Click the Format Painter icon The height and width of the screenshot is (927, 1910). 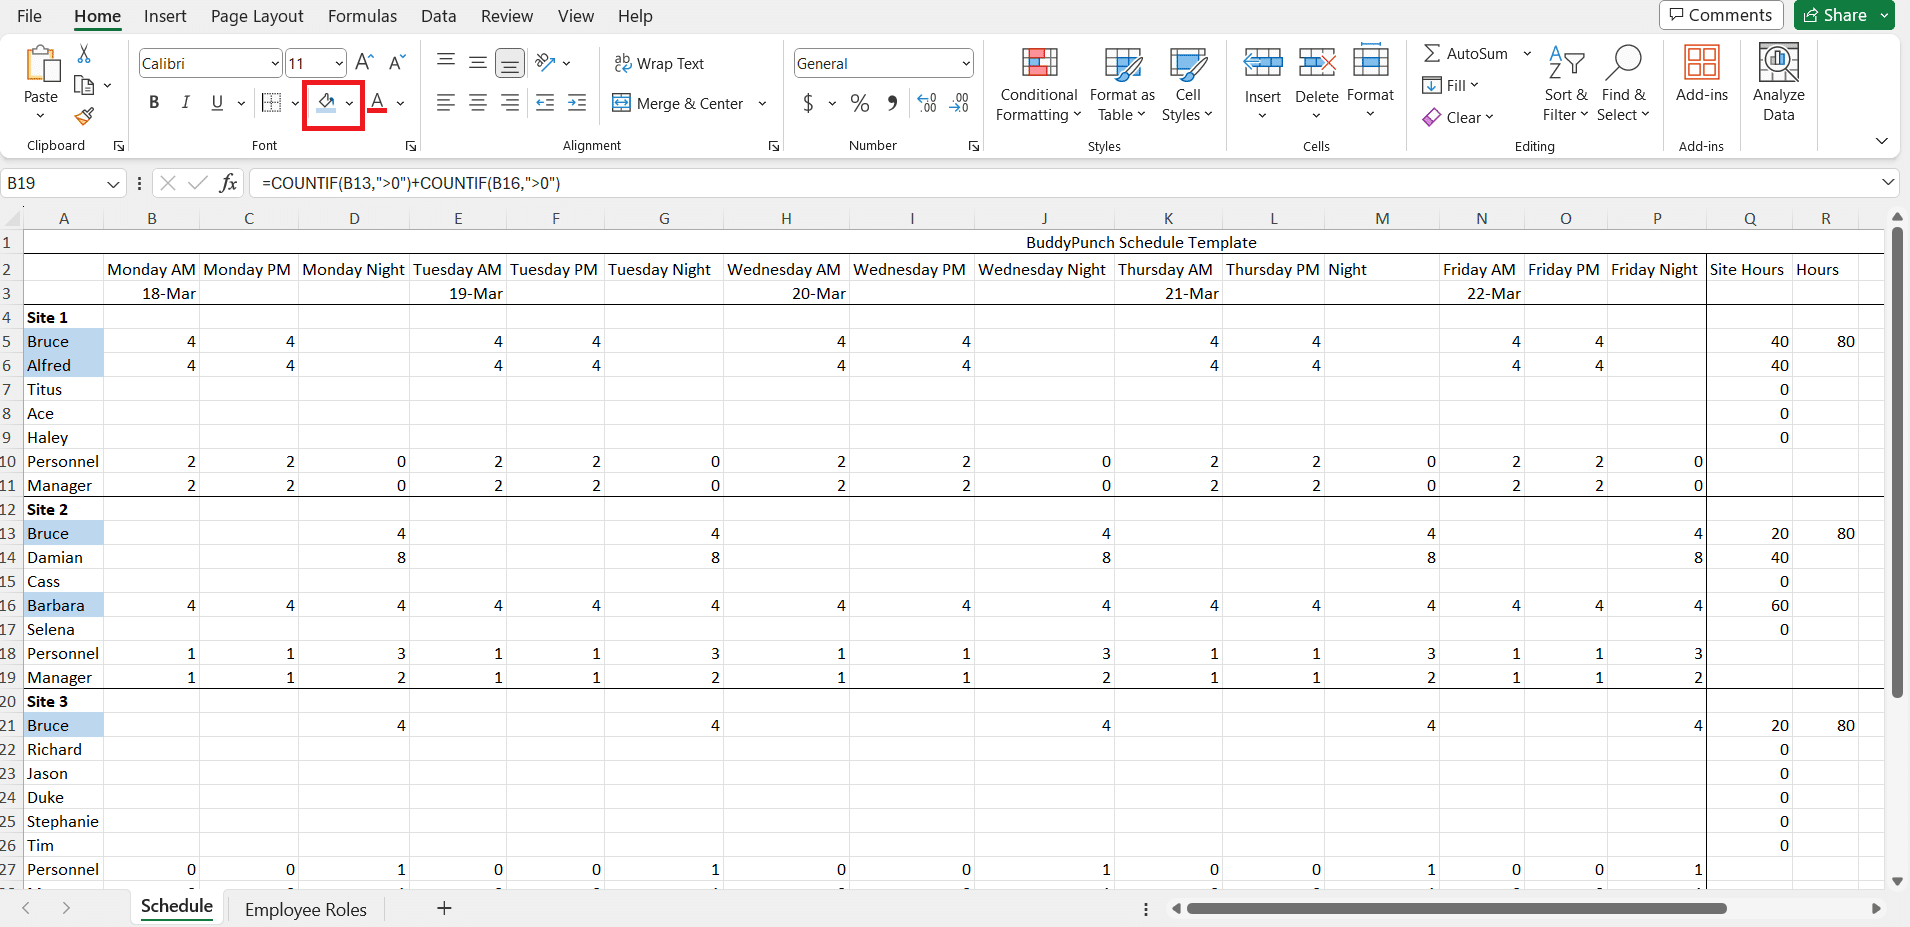(84, 117)
